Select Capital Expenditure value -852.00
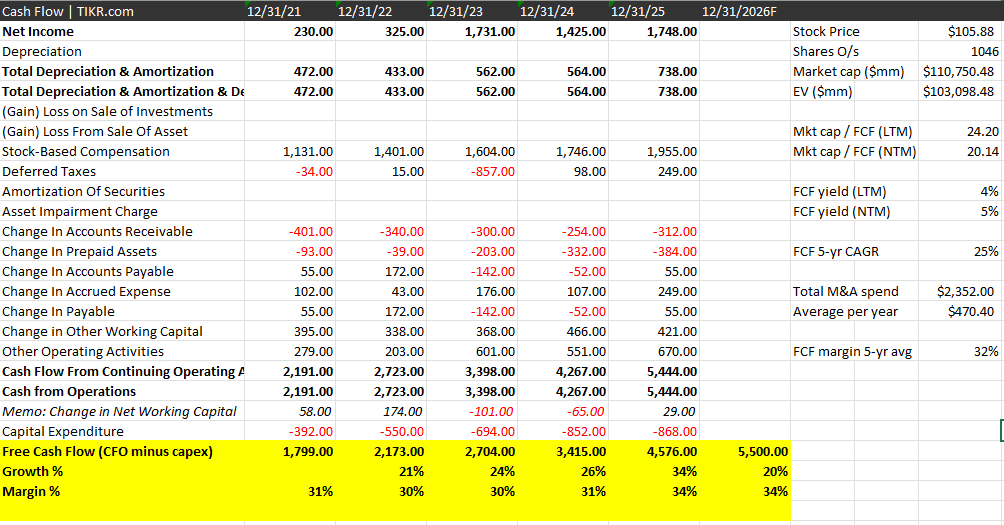 (583, 432)
